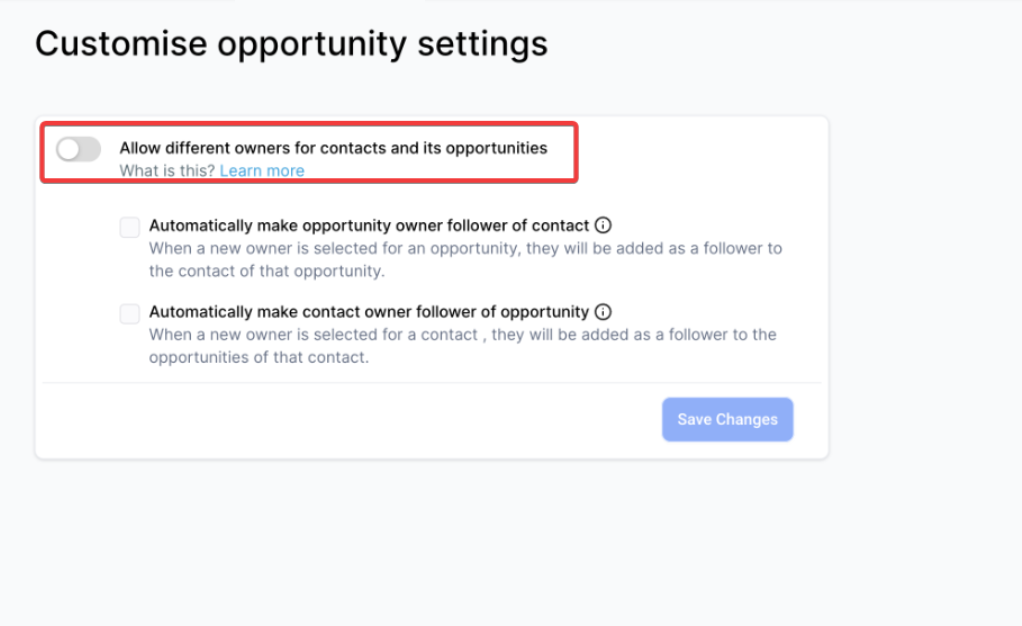Click description starting "When a new owner is selected for a contact"
The width and height of the screenshot is (1022, 626).
[462, 334]
